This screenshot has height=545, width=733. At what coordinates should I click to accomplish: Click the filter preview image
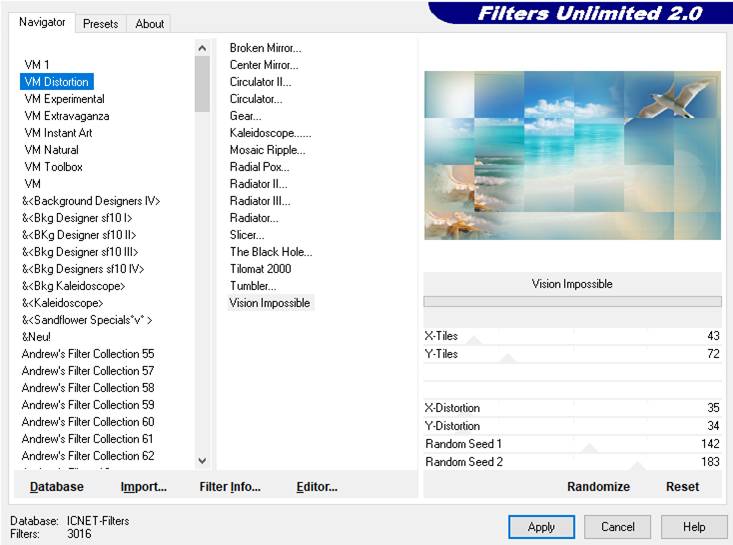pos(572,155)
